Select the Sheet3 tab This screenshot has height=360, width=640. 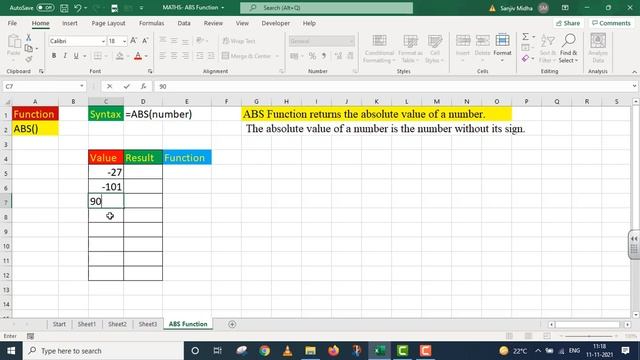click(x=148, y=324)
